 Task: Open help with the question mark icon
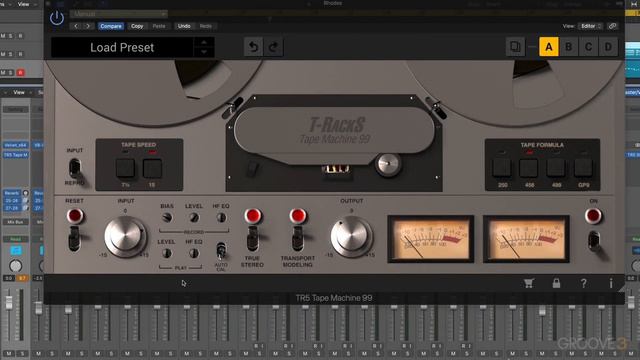click(584, 283)
